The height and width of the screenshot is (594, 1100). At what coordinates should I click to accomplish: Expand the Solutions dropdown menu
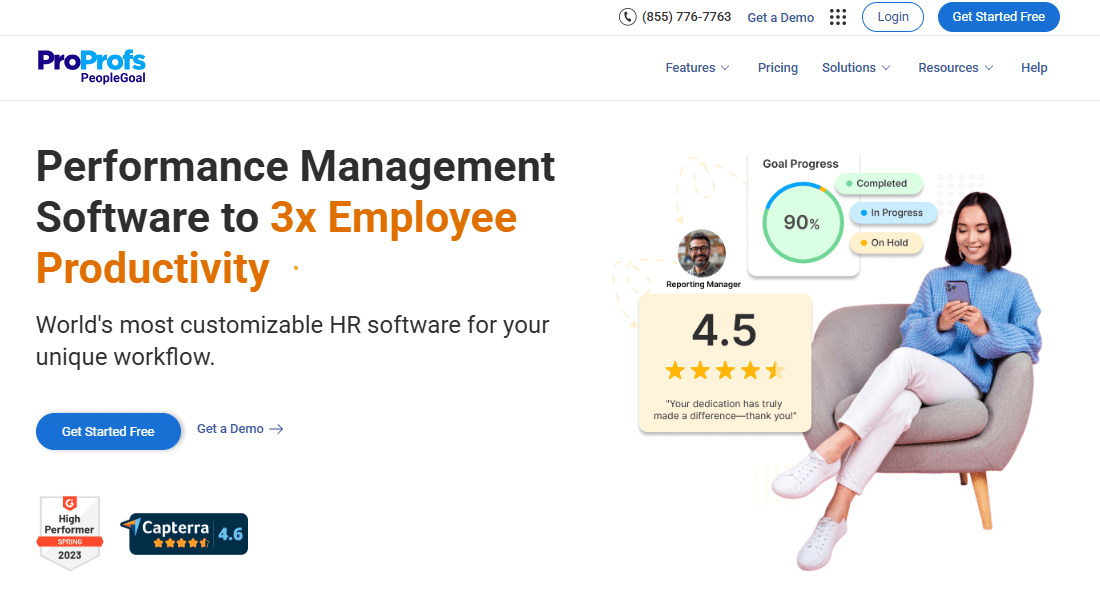click(855, 68)
